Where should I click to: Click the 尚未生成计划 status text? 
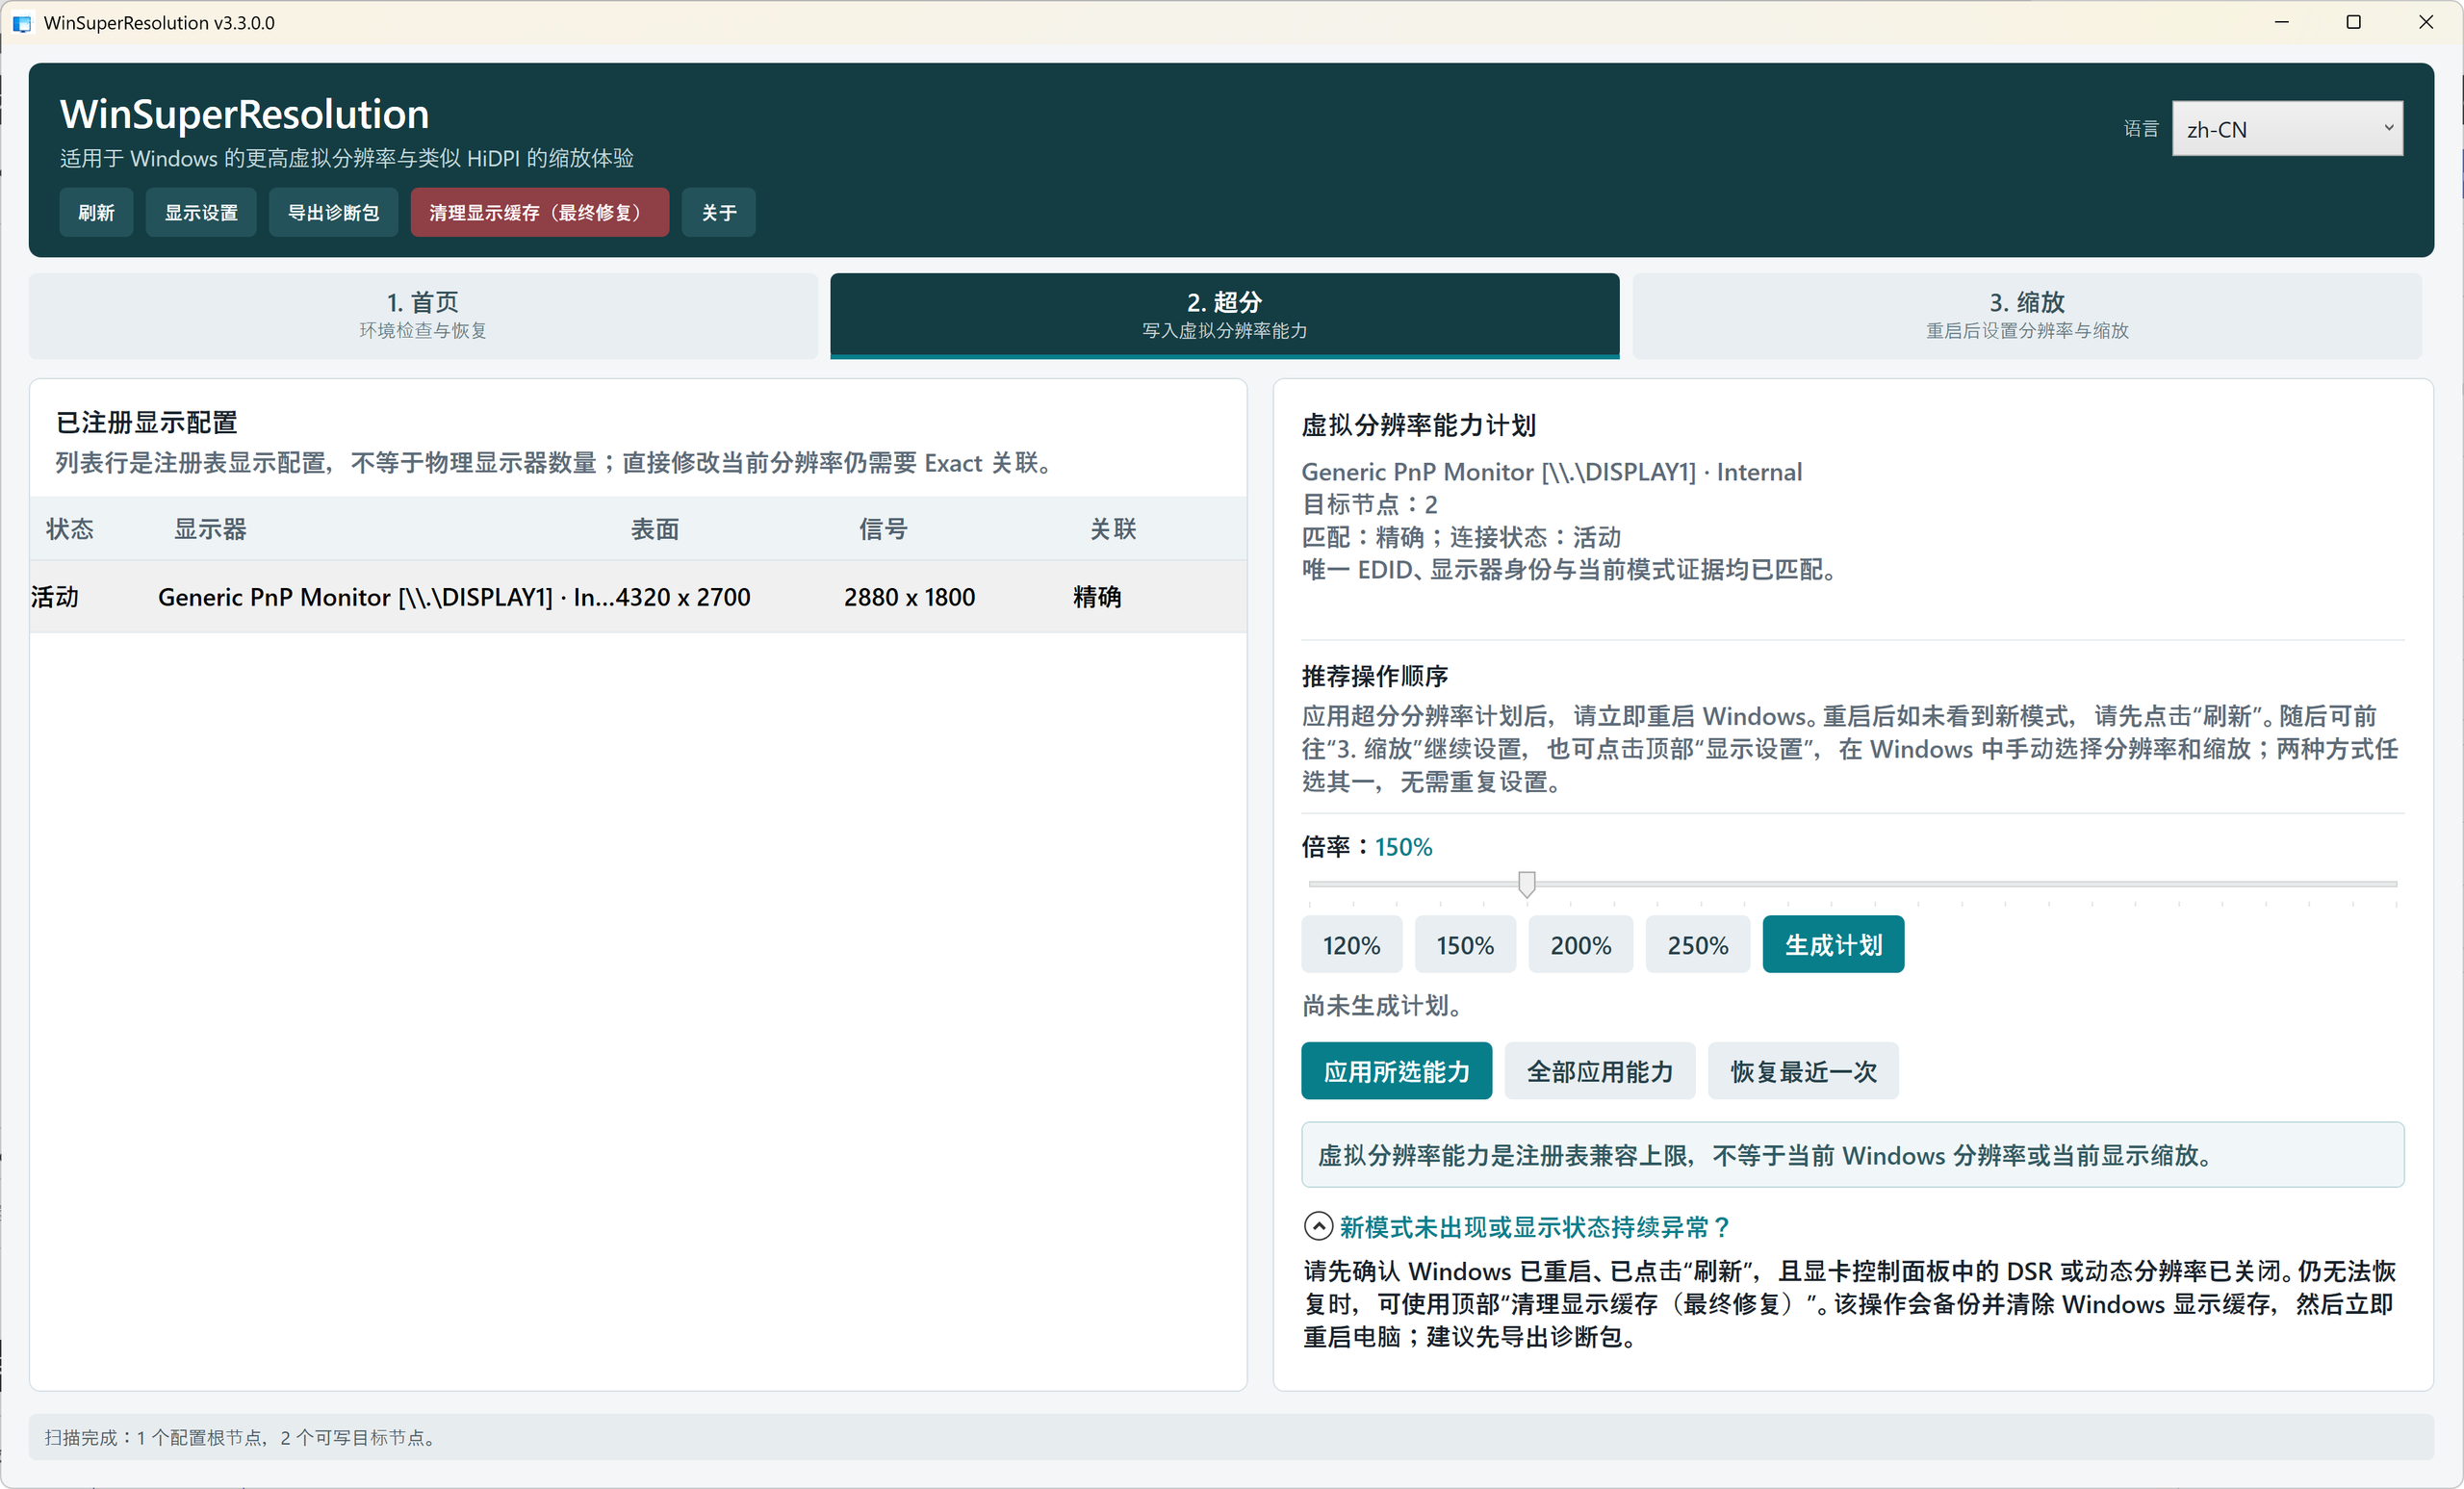(1382, 1005)
